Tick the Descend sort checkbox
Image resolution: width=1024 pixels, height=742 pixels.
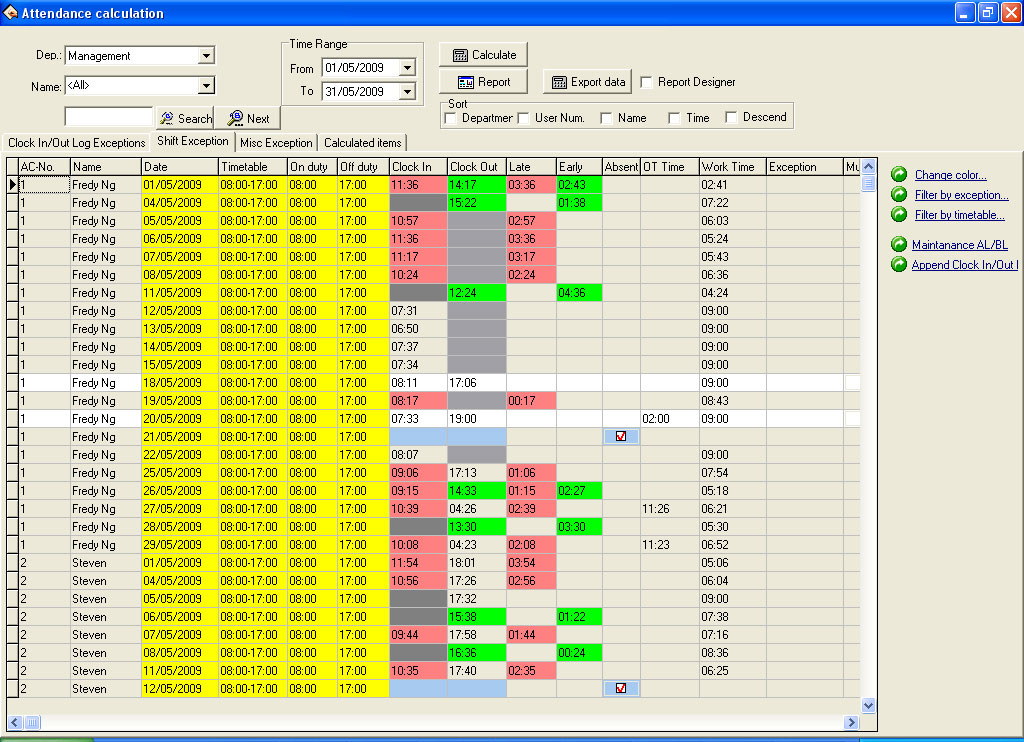point(732,118)
